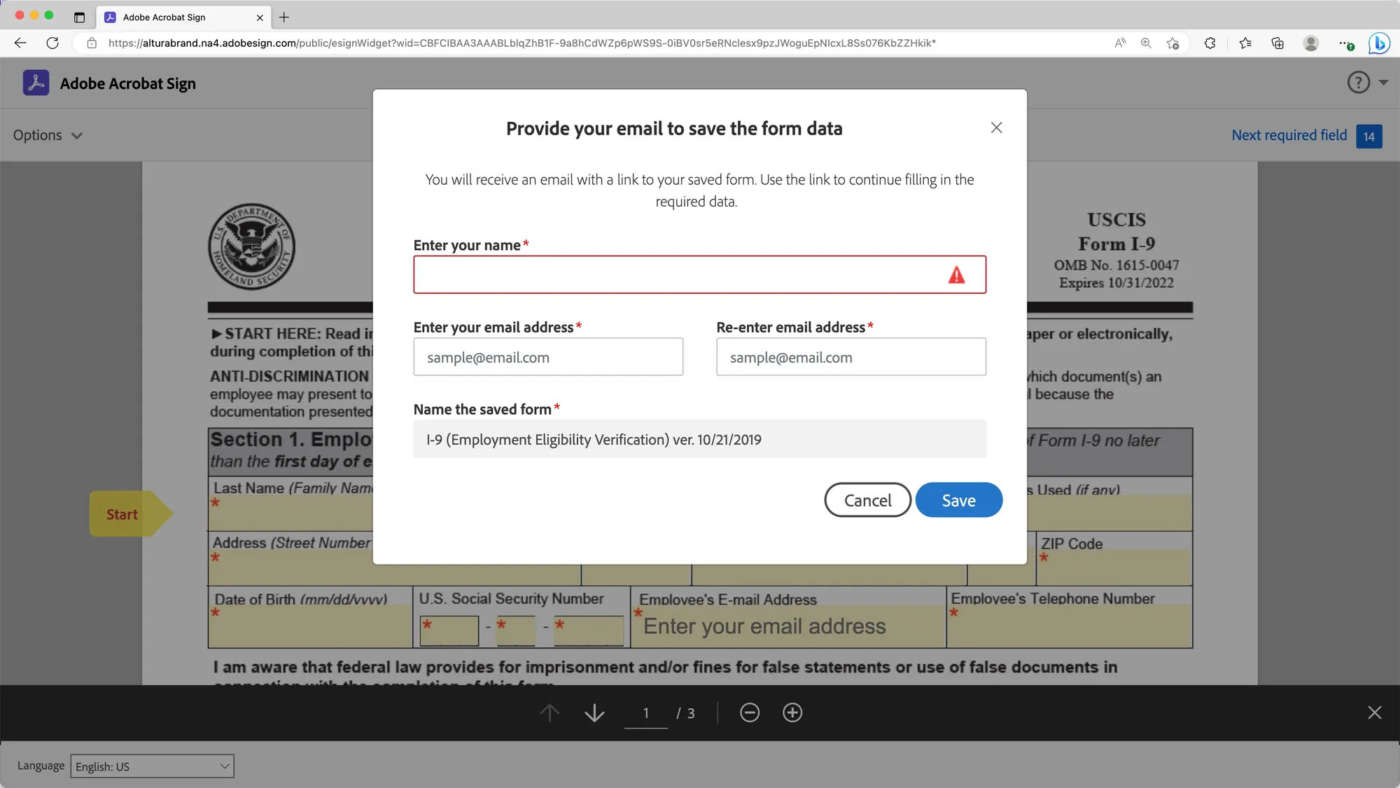Change language in the English: US dropdown
Viewport: 1400px width, 788px height.
tap(151, 765)
